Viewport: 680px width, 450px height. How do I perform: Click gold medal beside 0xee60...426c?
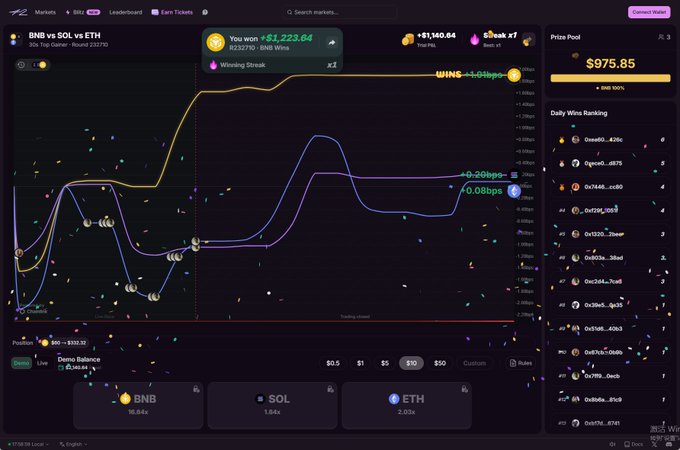tap(562, 140)
